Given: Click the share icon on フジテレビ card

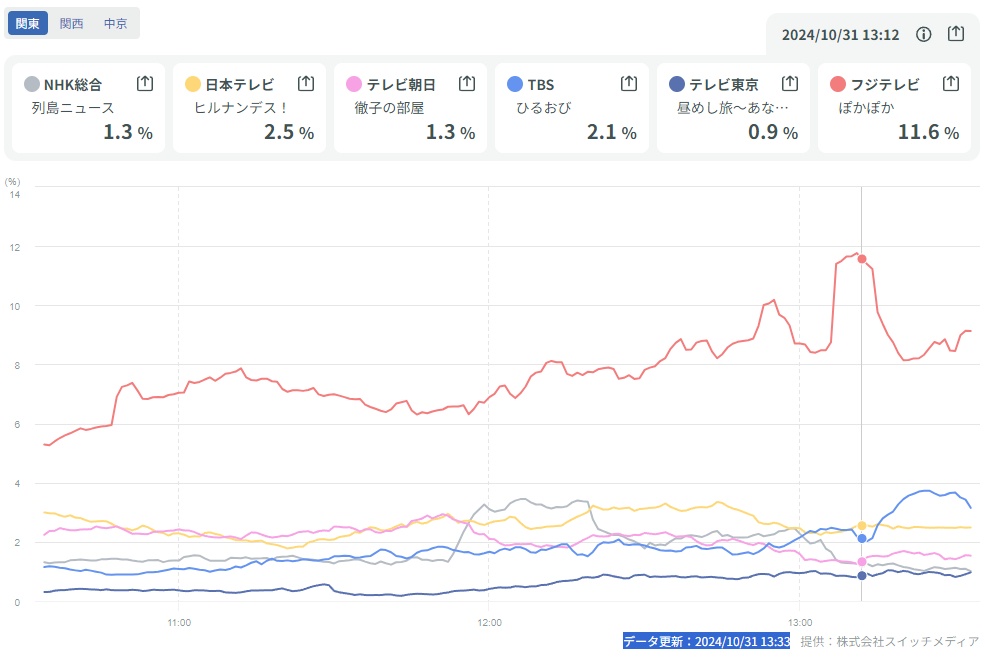Looking at the screenshot, I should [951, 83].
